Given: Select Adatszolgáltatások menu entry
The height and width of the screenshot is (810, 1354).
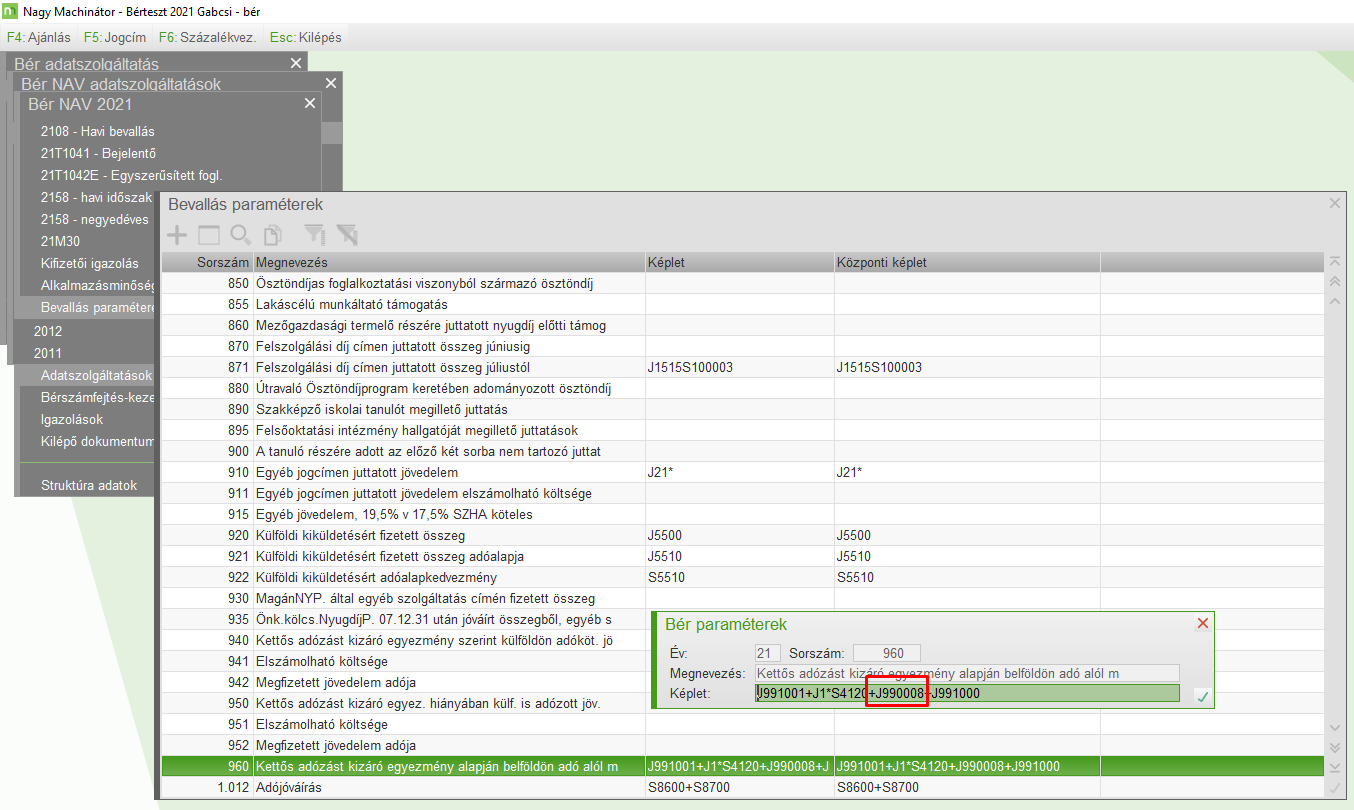Looking at the screenshot, I should 96,375.
